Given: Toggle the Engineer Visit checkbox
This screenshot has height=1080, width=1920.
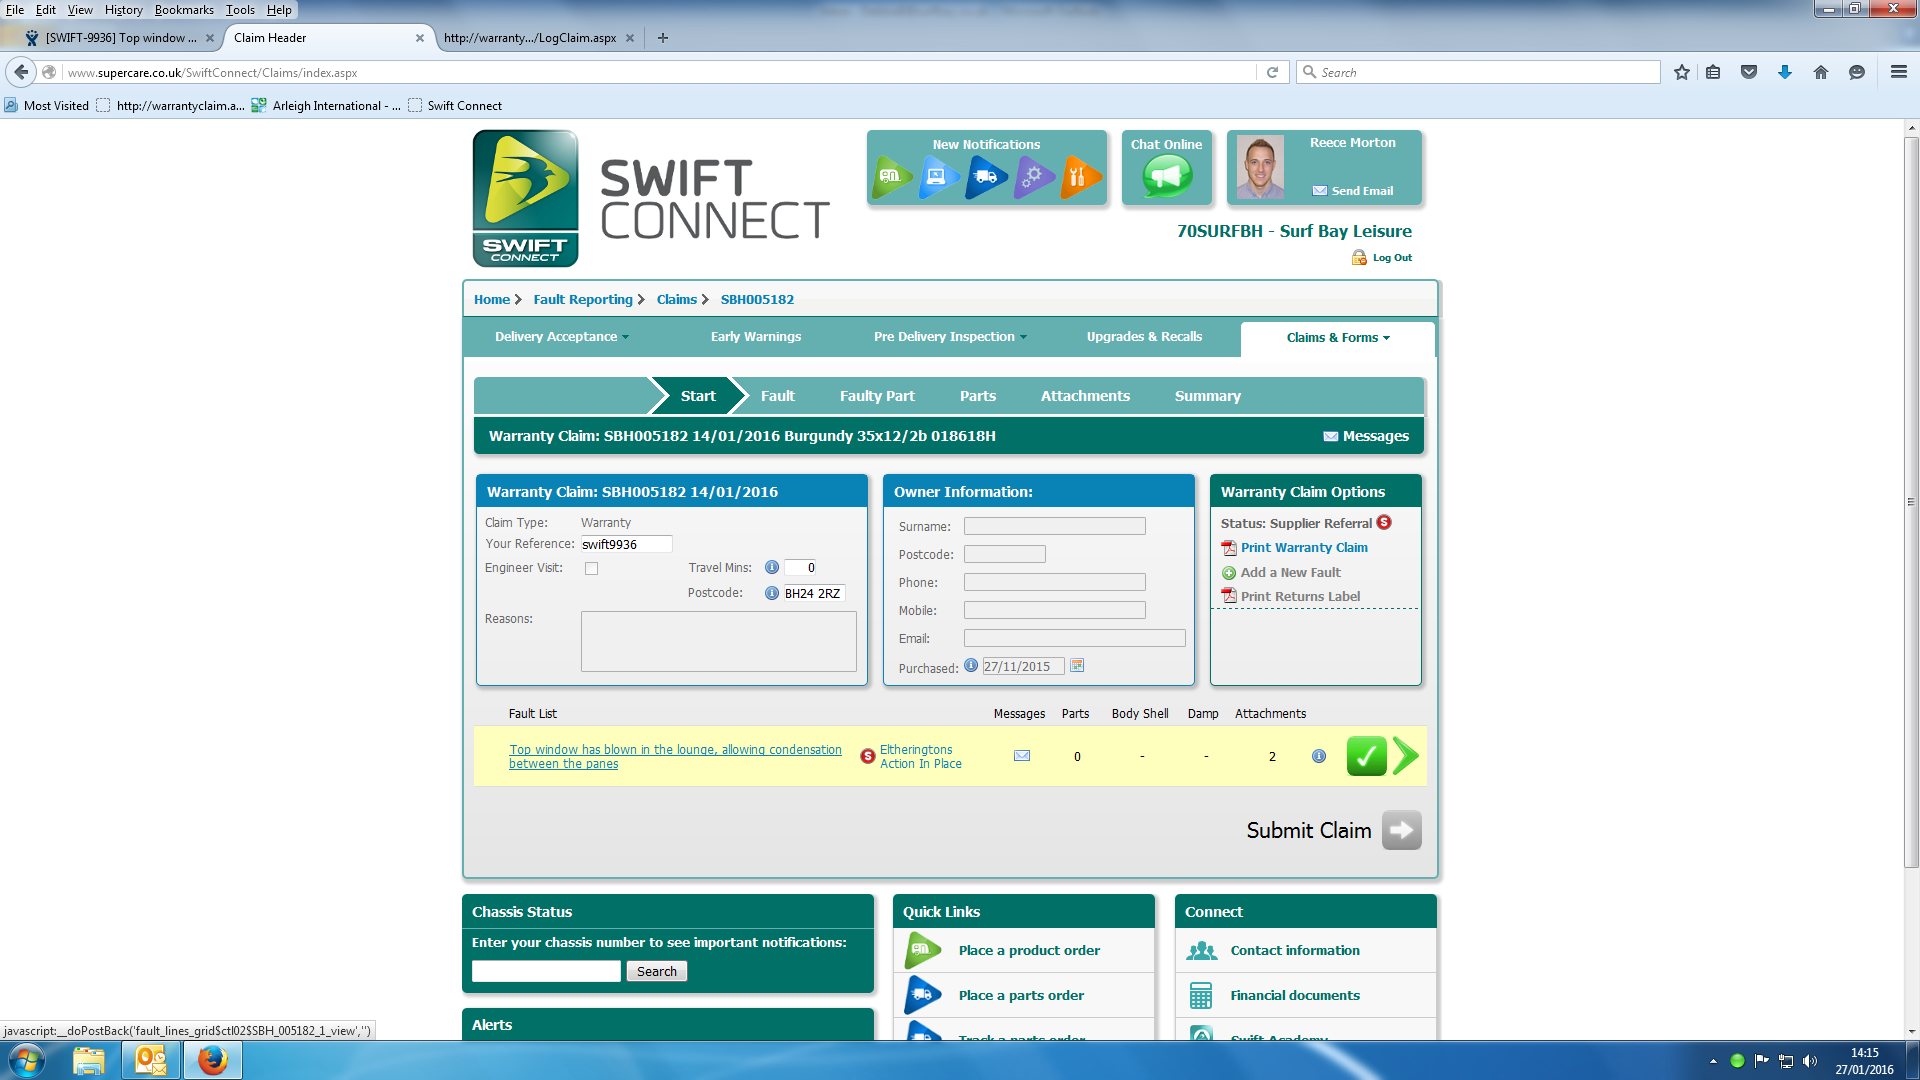Looking at the screenshot, I should tap(591, 568).
